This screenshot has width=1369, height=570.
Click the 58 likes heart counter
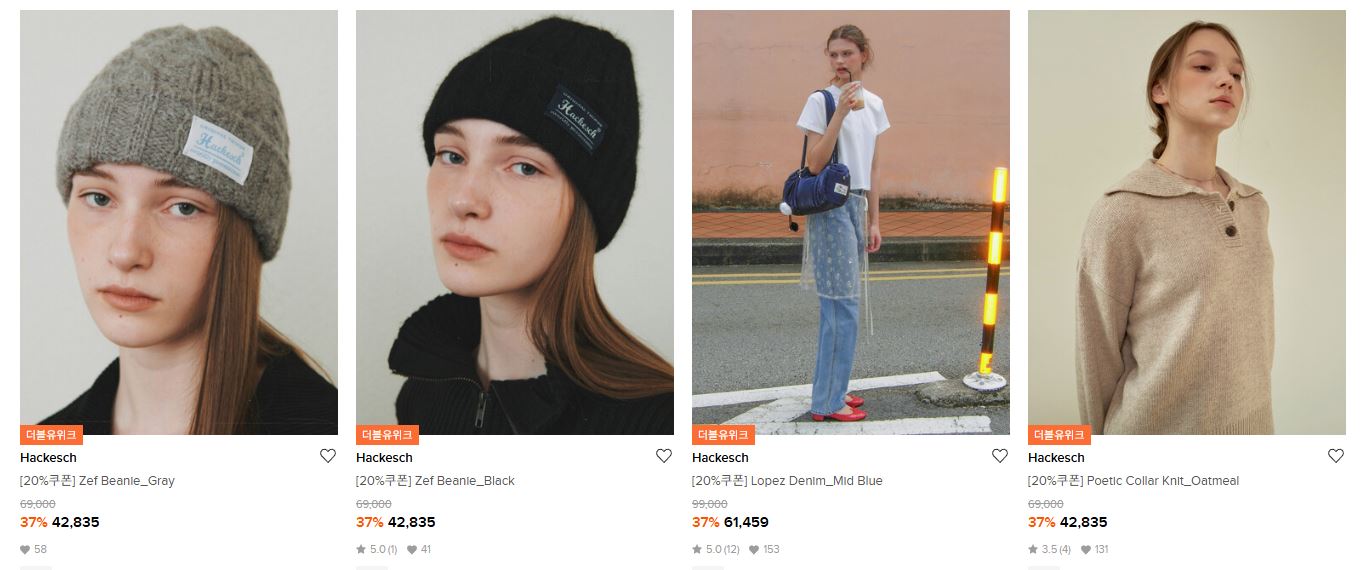pos(33,549)
